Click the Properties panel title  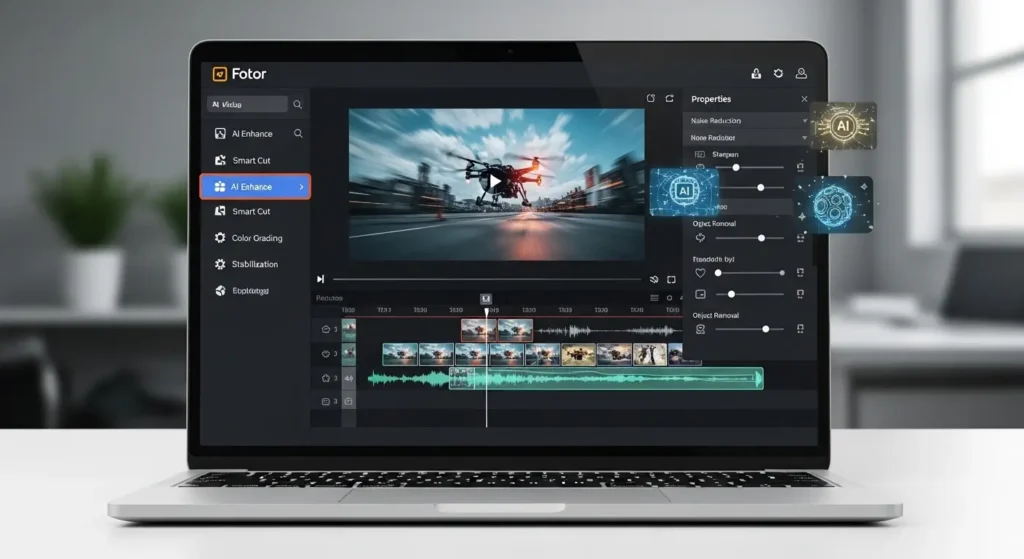tap(711, 99)
